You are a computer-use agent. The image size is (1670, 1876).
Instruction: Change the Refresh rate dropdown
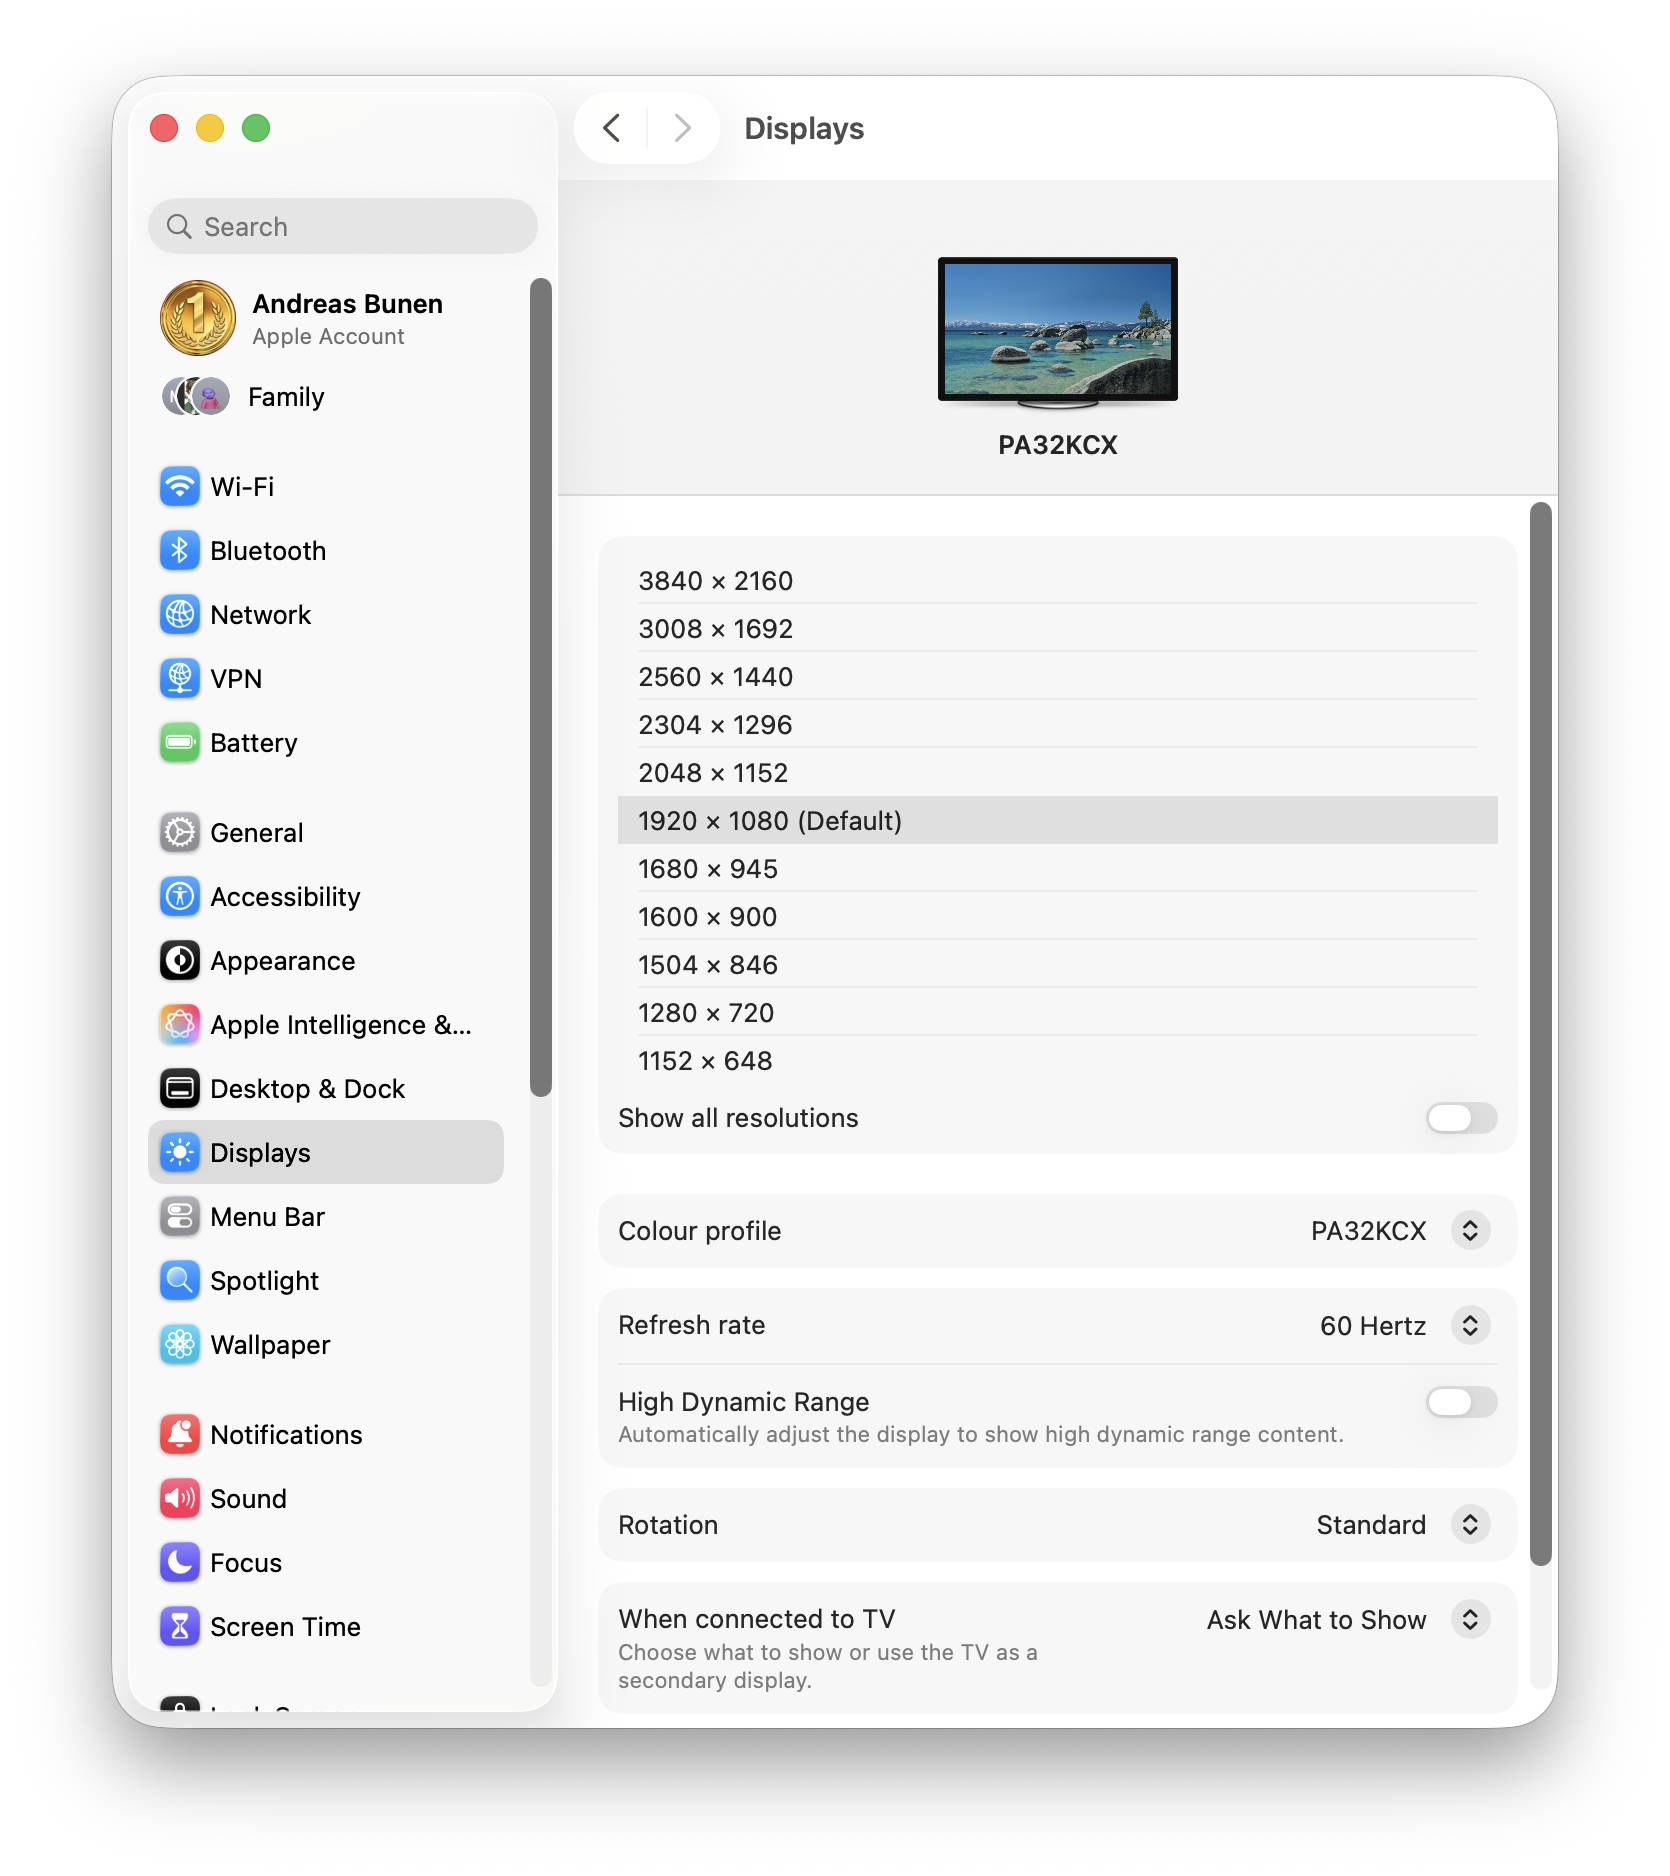(1469, 1326)
